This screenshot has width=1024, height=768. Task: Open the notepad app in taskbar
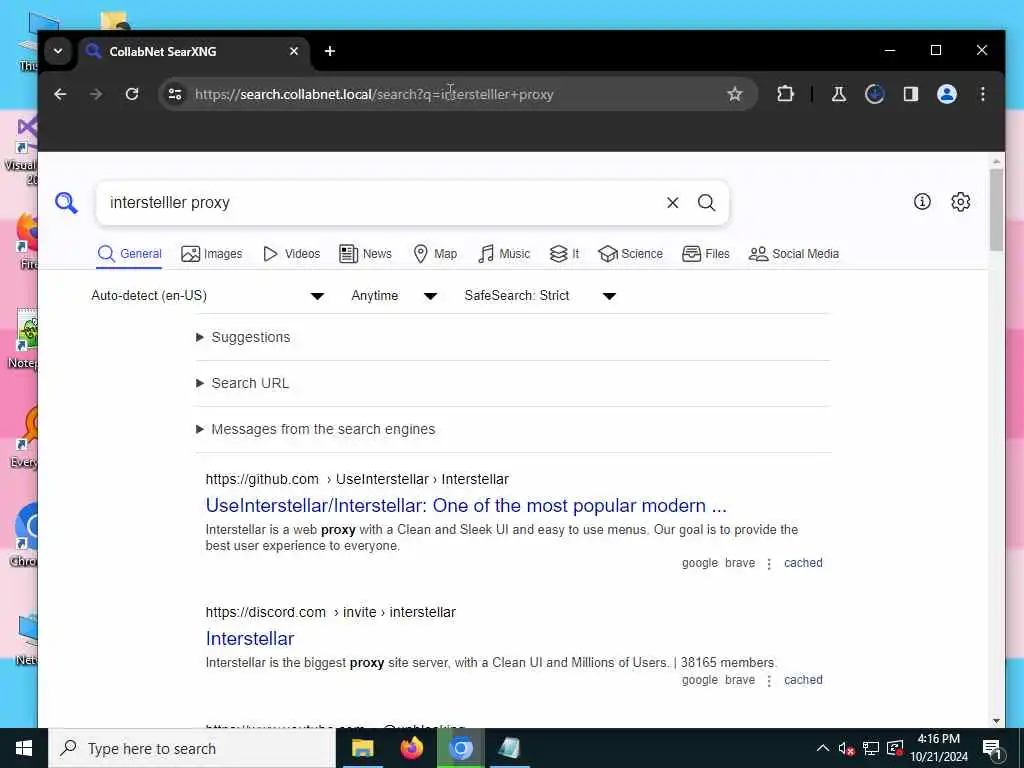(509, 748)
